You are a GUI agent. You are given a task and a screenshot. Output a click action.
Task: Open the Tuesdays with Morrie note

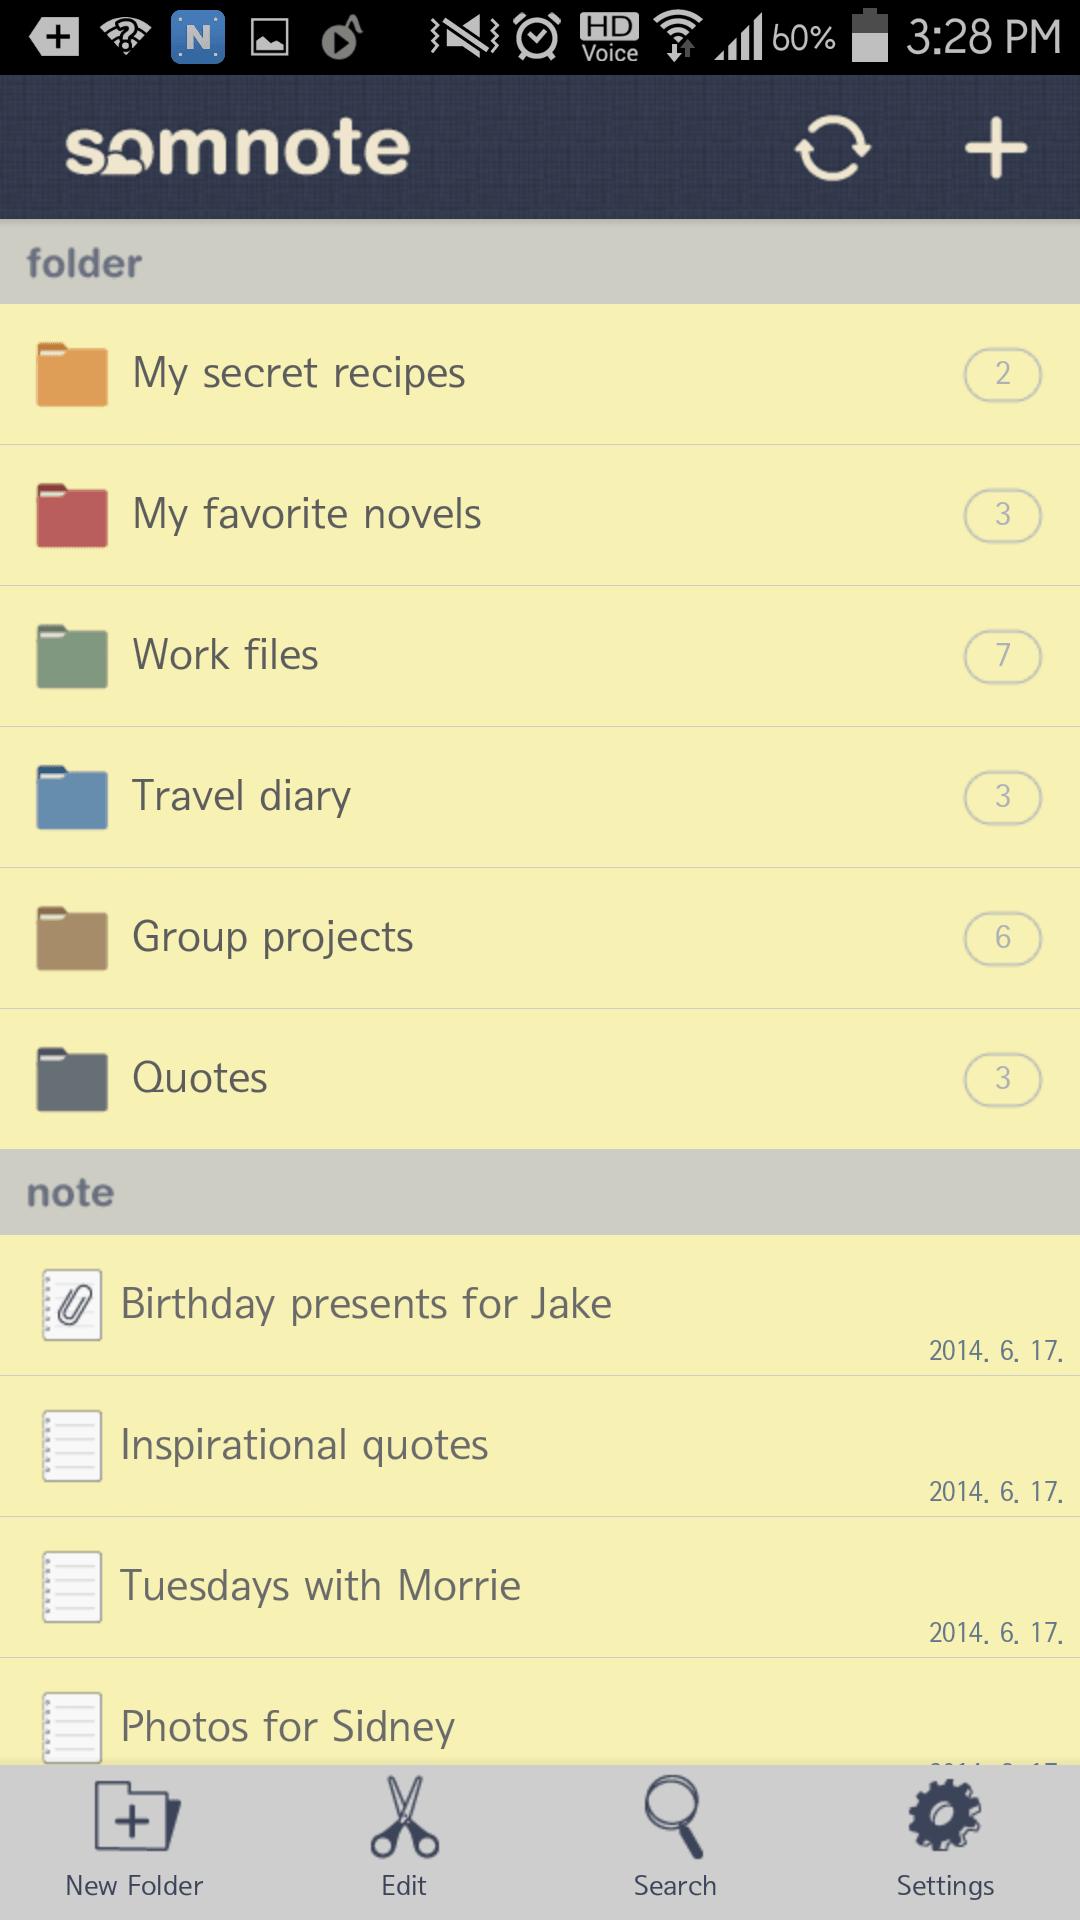click(540, 1587)
